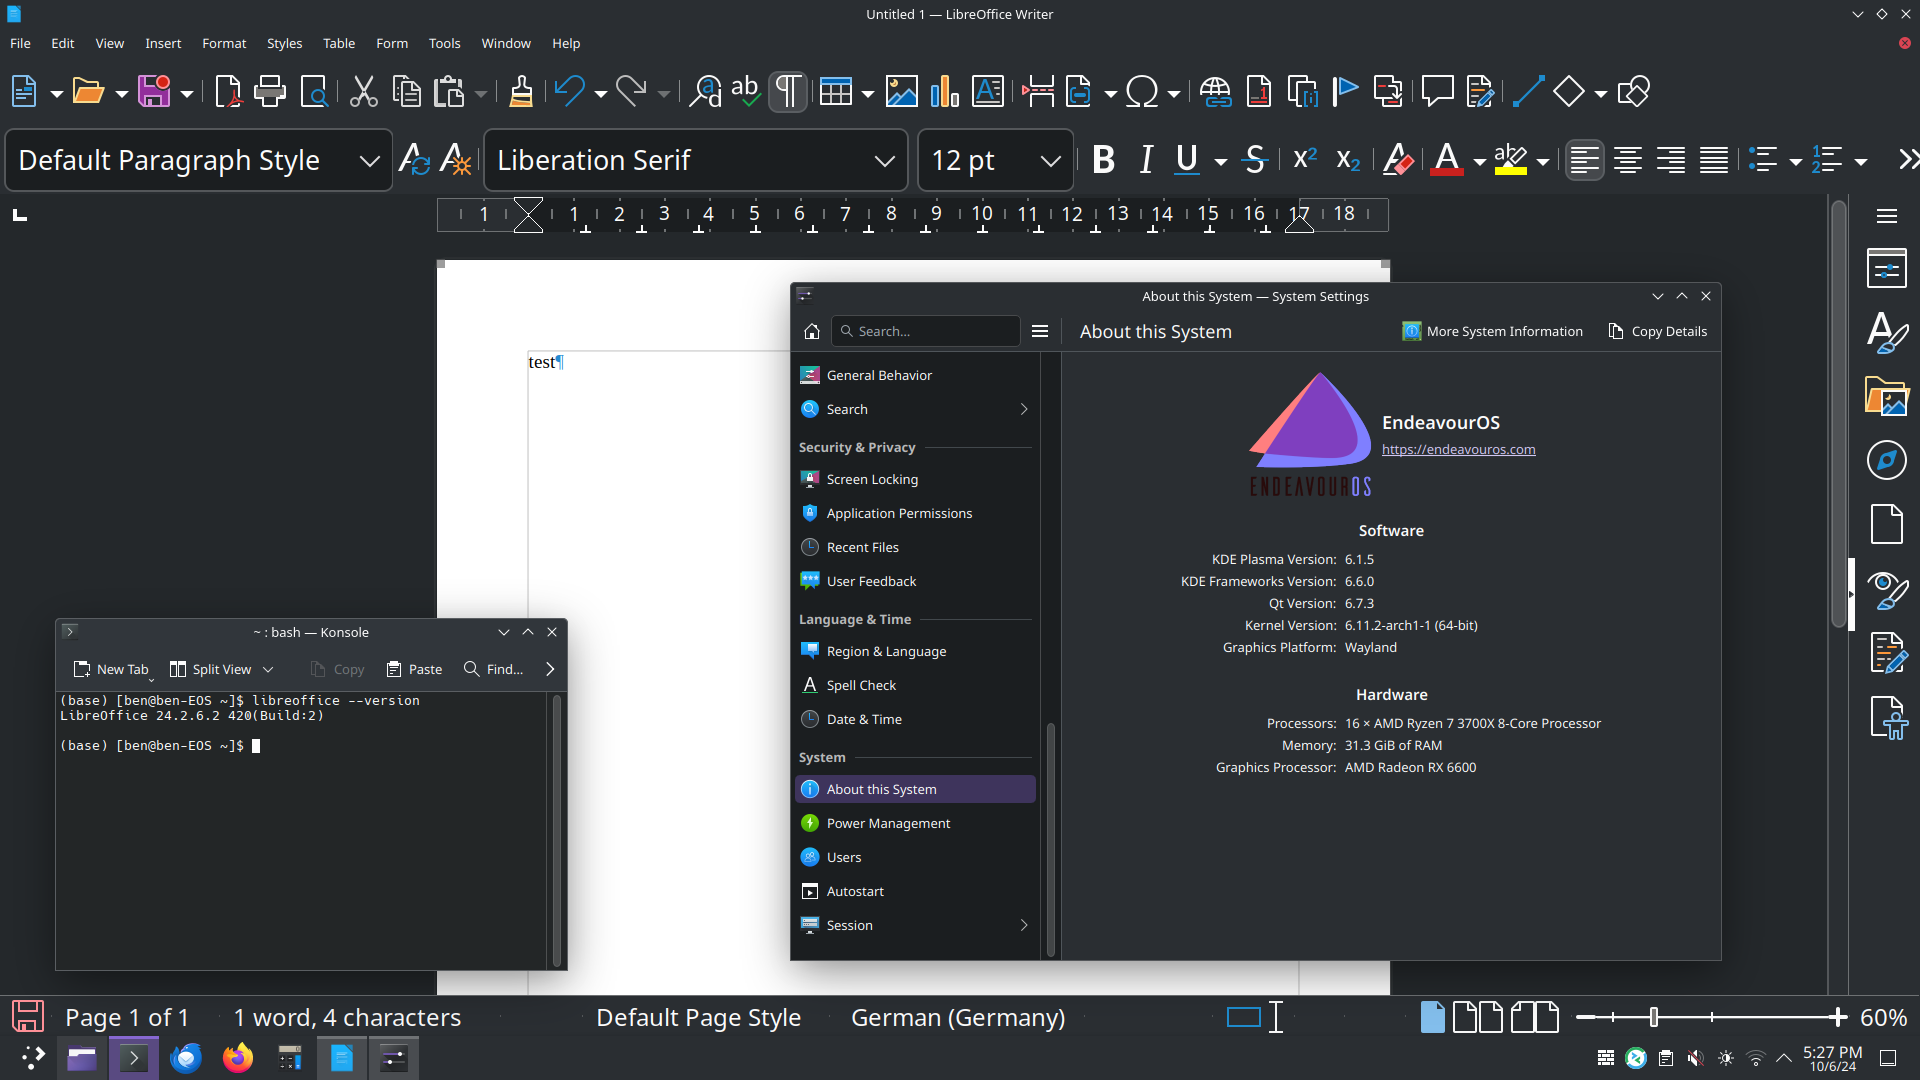Open the Gallery panel in sidebar
Screen dimensions: 1920x1080
tap(1886, 397)
